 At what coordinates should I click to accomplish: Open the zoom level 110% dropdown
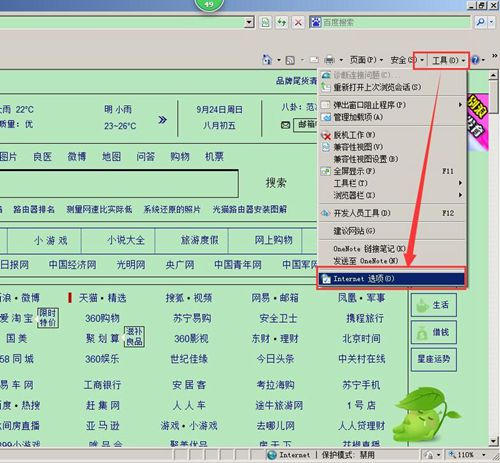[484, 455]
